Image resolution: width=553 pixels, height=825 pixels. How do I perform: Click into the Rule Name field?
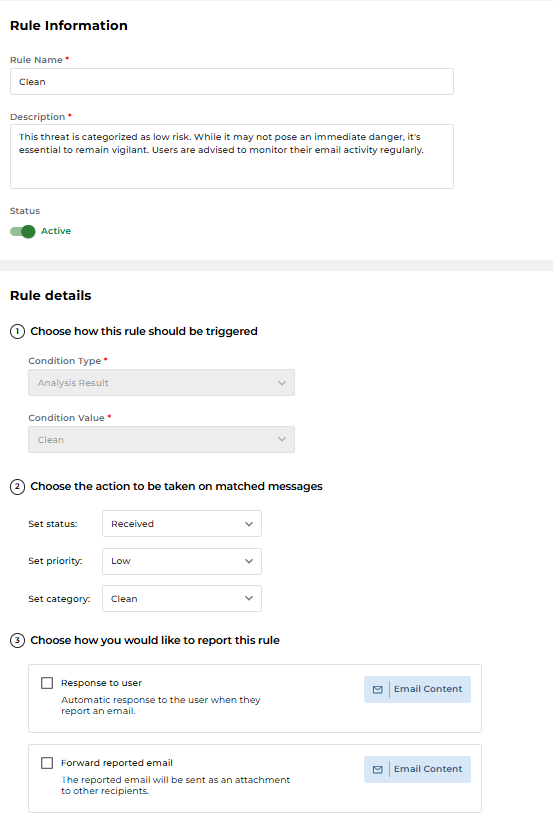[232, 82]
